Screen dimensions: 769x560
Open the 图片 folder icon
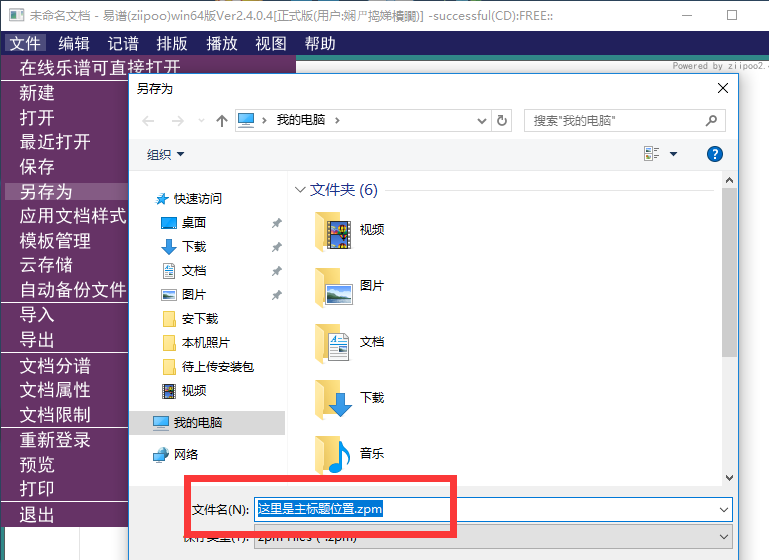333,287
